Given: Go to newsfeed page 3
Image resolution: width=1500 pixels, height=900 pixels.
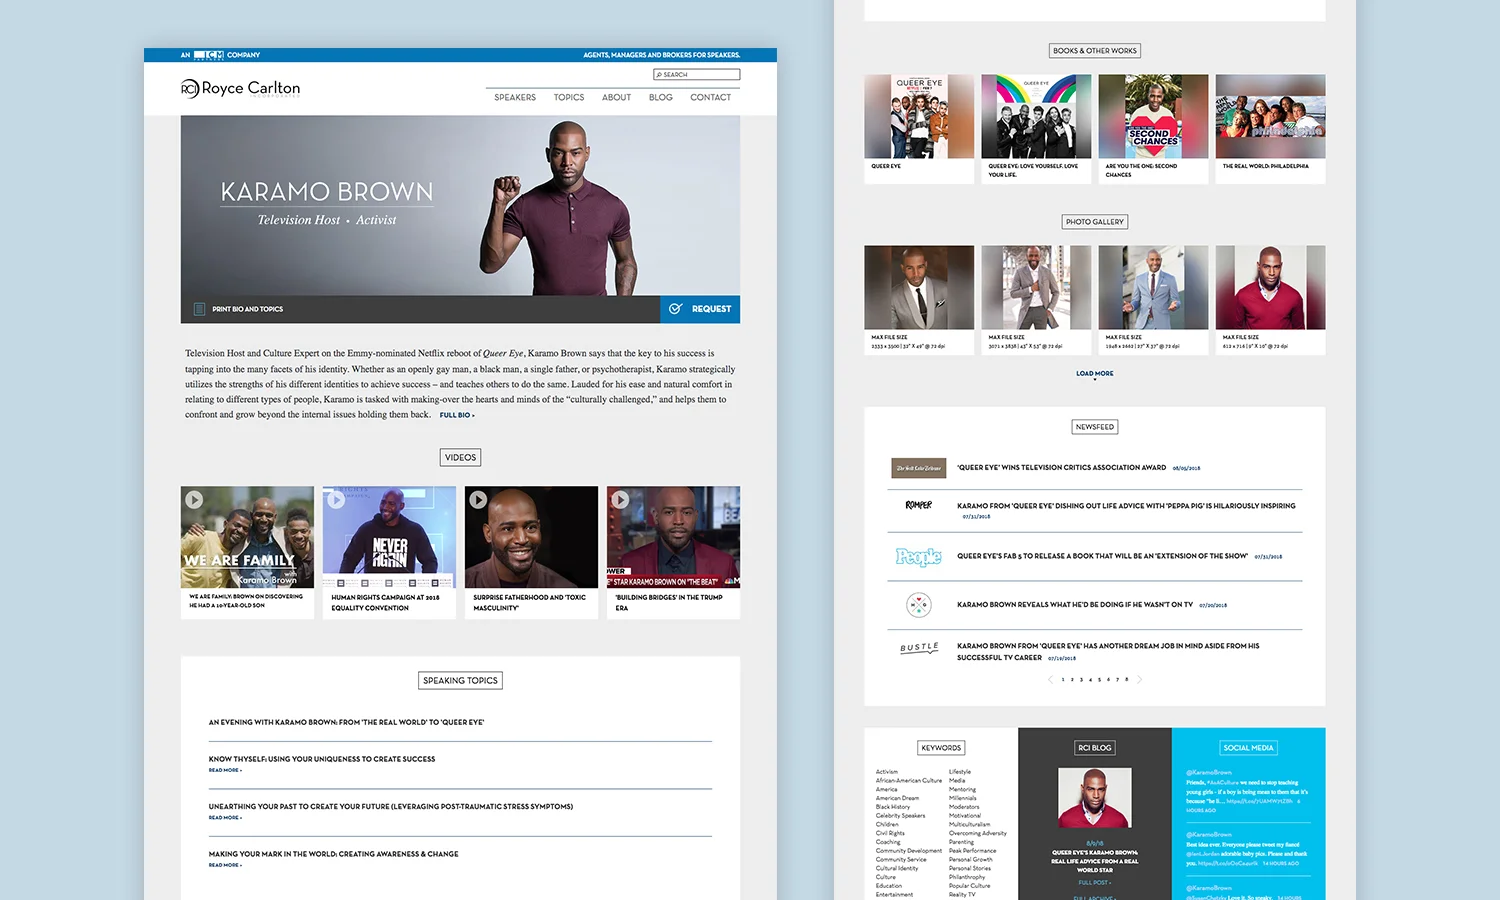Looking at the screenshot, I should (1081, 680).
